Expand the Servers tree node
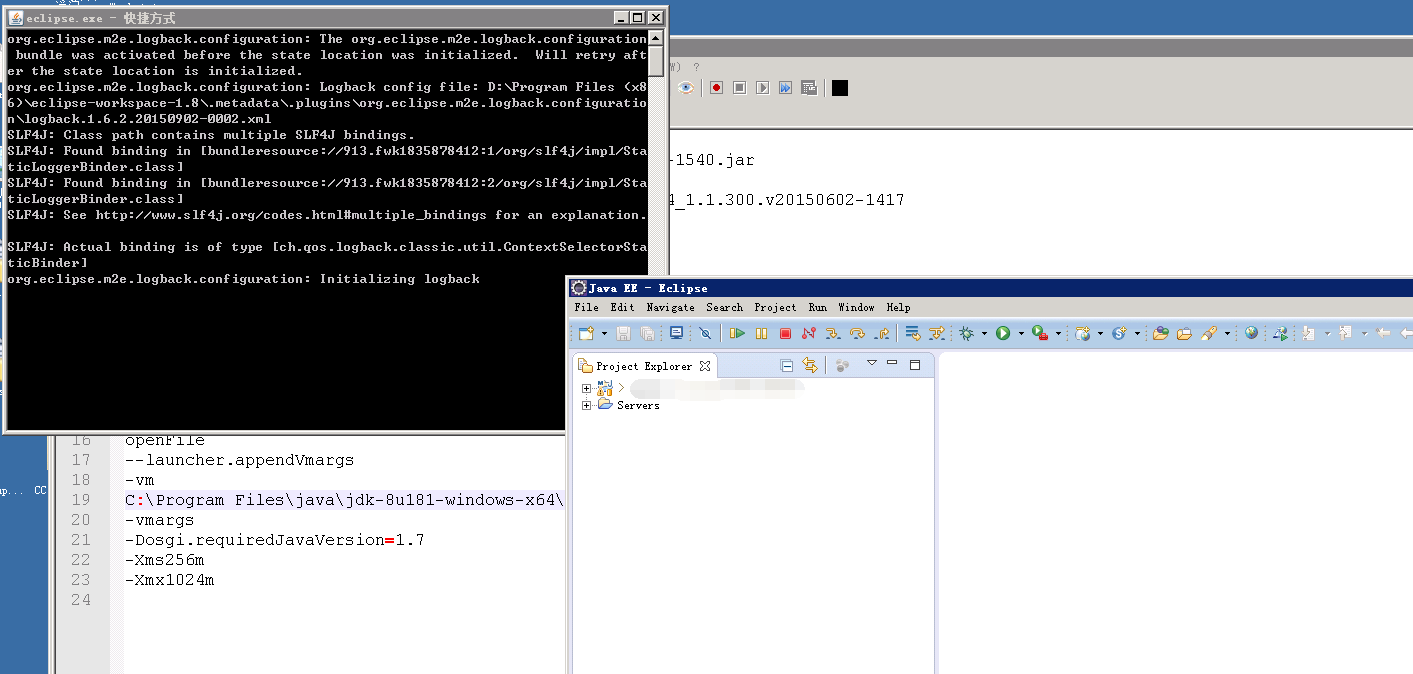The image size is (1413, 674). click(x=586, y=404)
